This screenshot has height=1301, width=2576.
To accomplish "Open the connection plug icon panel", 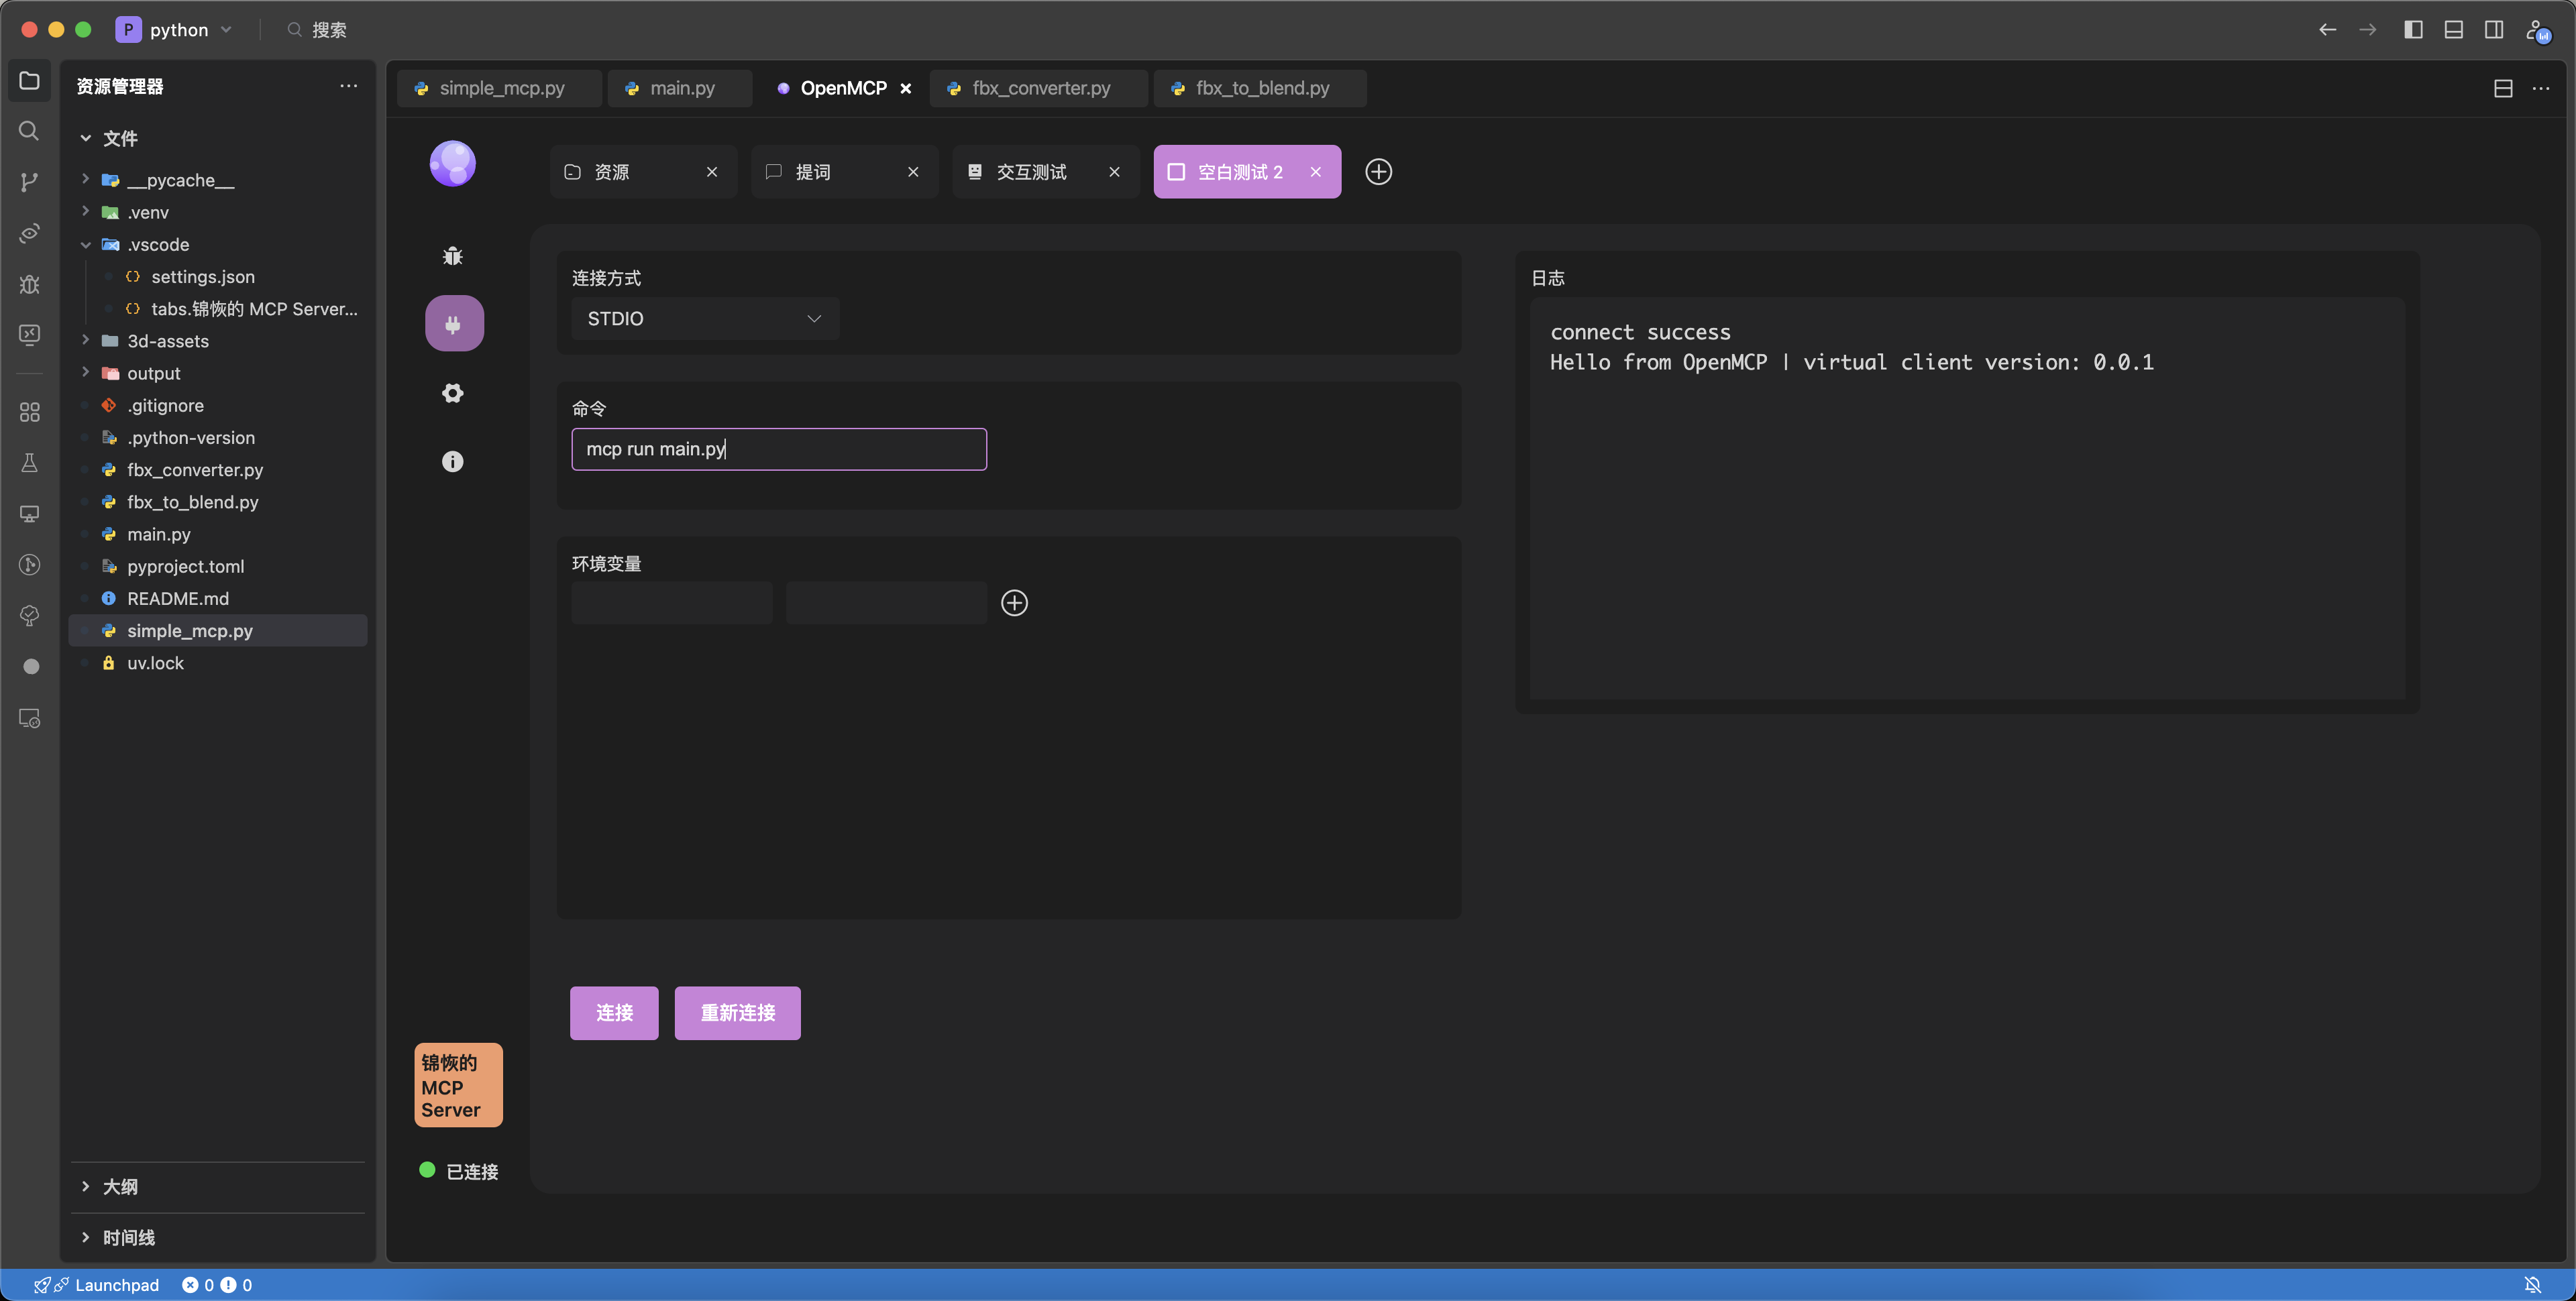I will (x=454, y=324).
